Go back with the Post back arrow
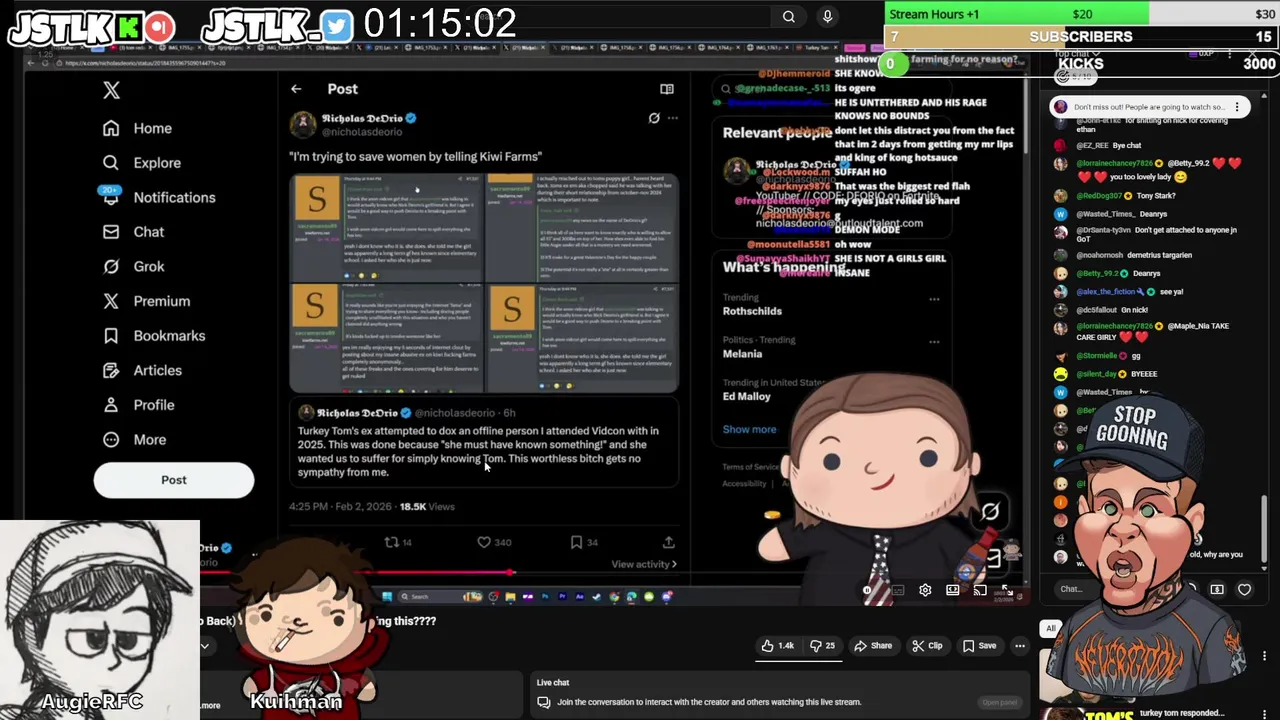The width and height of the screenshot is (1280, 720). (x=296, y=89)
